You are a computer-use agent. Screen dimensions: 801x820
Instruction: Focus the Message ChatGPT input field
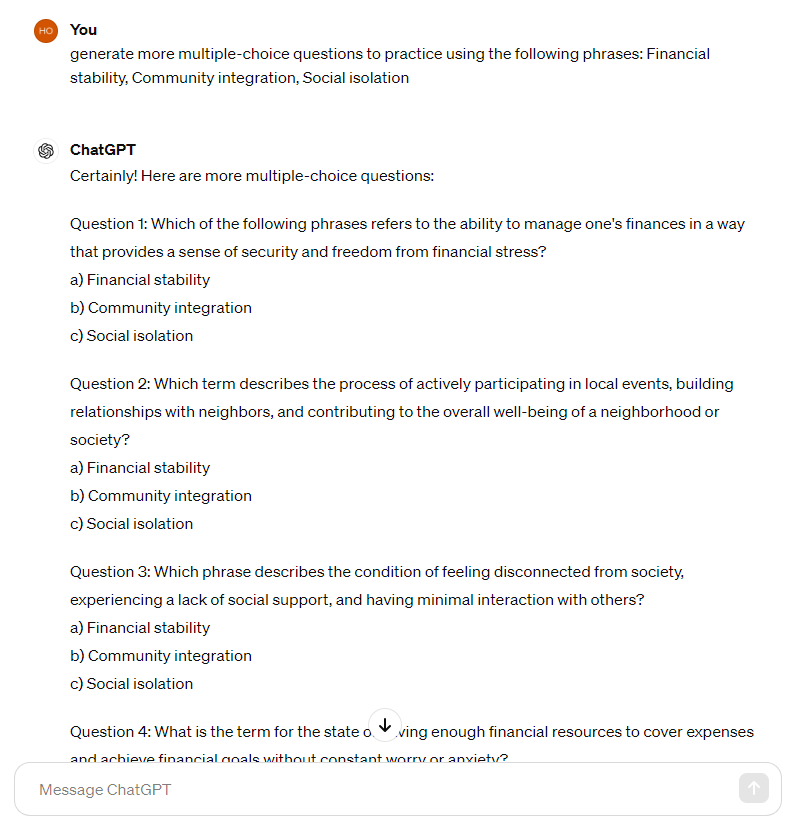[x=380, y=790]
